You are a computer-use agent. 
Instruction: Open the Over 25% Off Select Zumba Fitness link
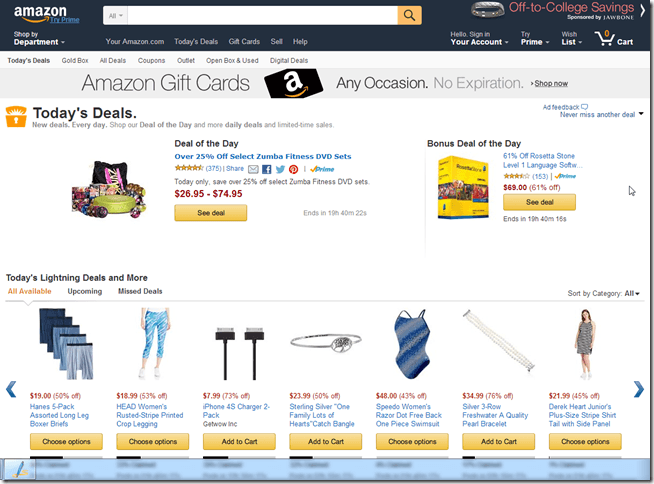[x=263, y=156]
